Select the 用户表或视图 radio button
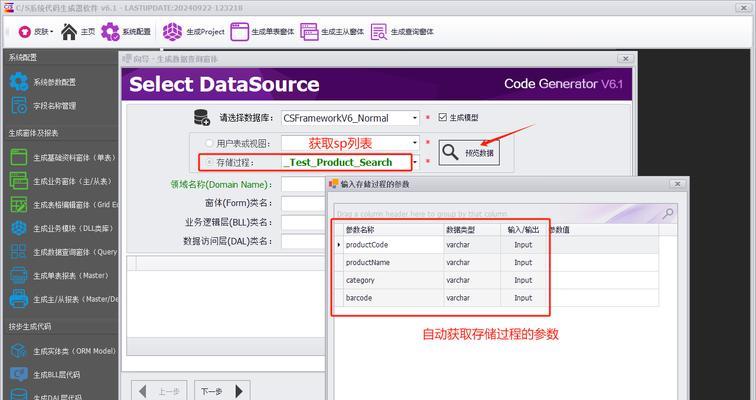756x400 pixels. pos(209,143)
